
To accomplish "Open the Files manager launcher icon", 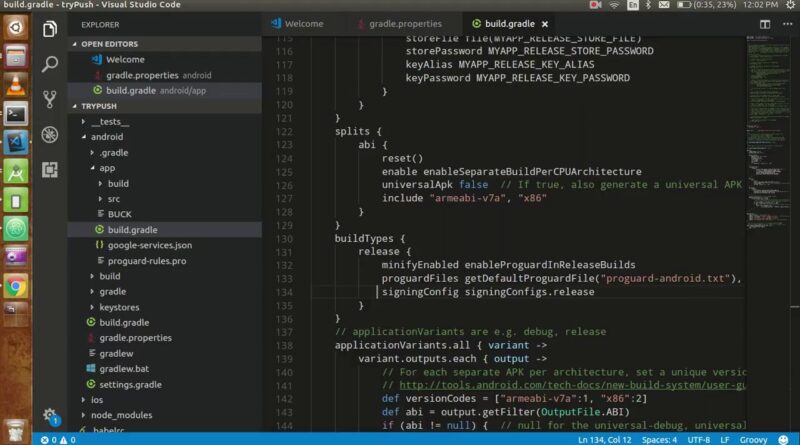I will pos(15,56).
